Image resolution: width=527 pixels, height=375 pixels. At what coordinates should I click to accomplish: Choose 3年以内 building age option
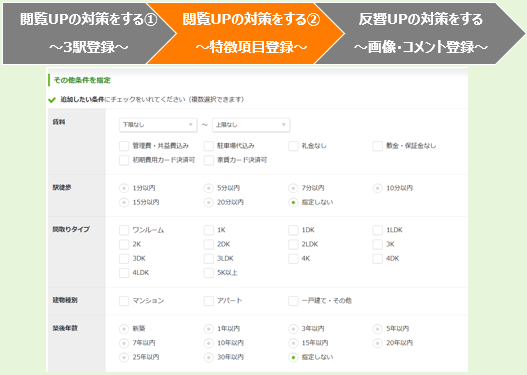point(293,329)
